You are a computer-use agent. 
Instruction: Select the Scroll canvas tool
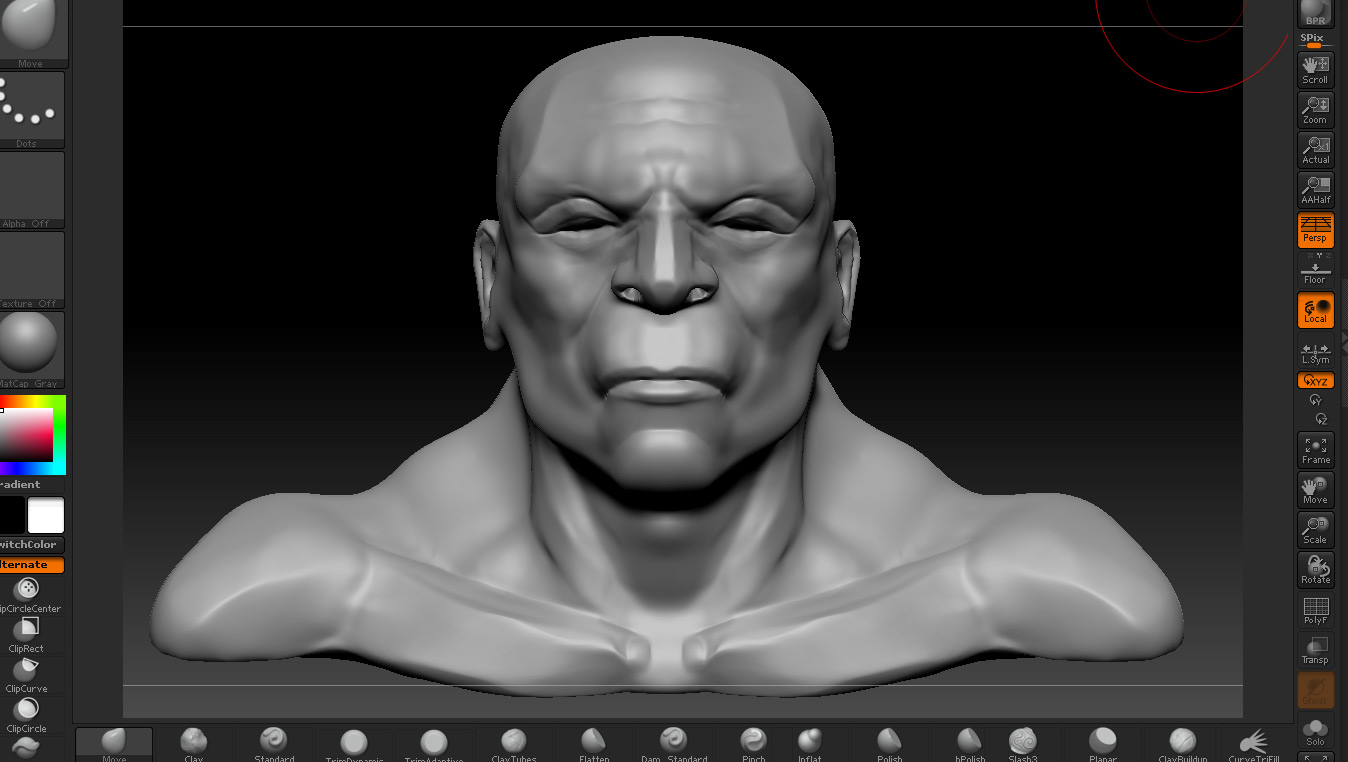click(x=1315, y=70)
